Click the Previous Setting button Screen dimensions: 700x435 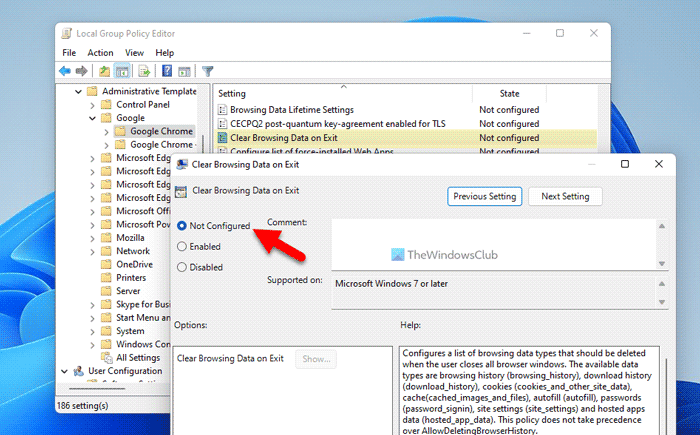(x=484, y=197)
